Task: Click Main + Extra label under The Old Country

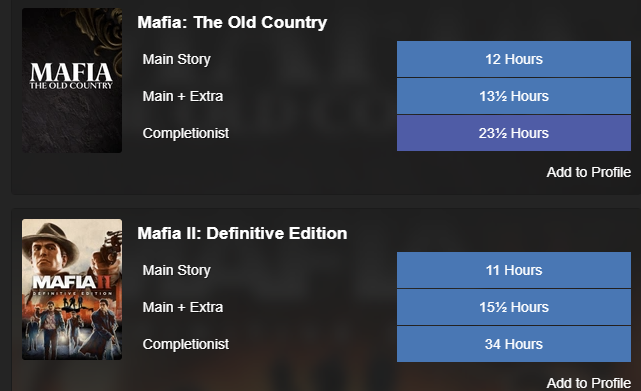Action: click(x=183, y=96)
